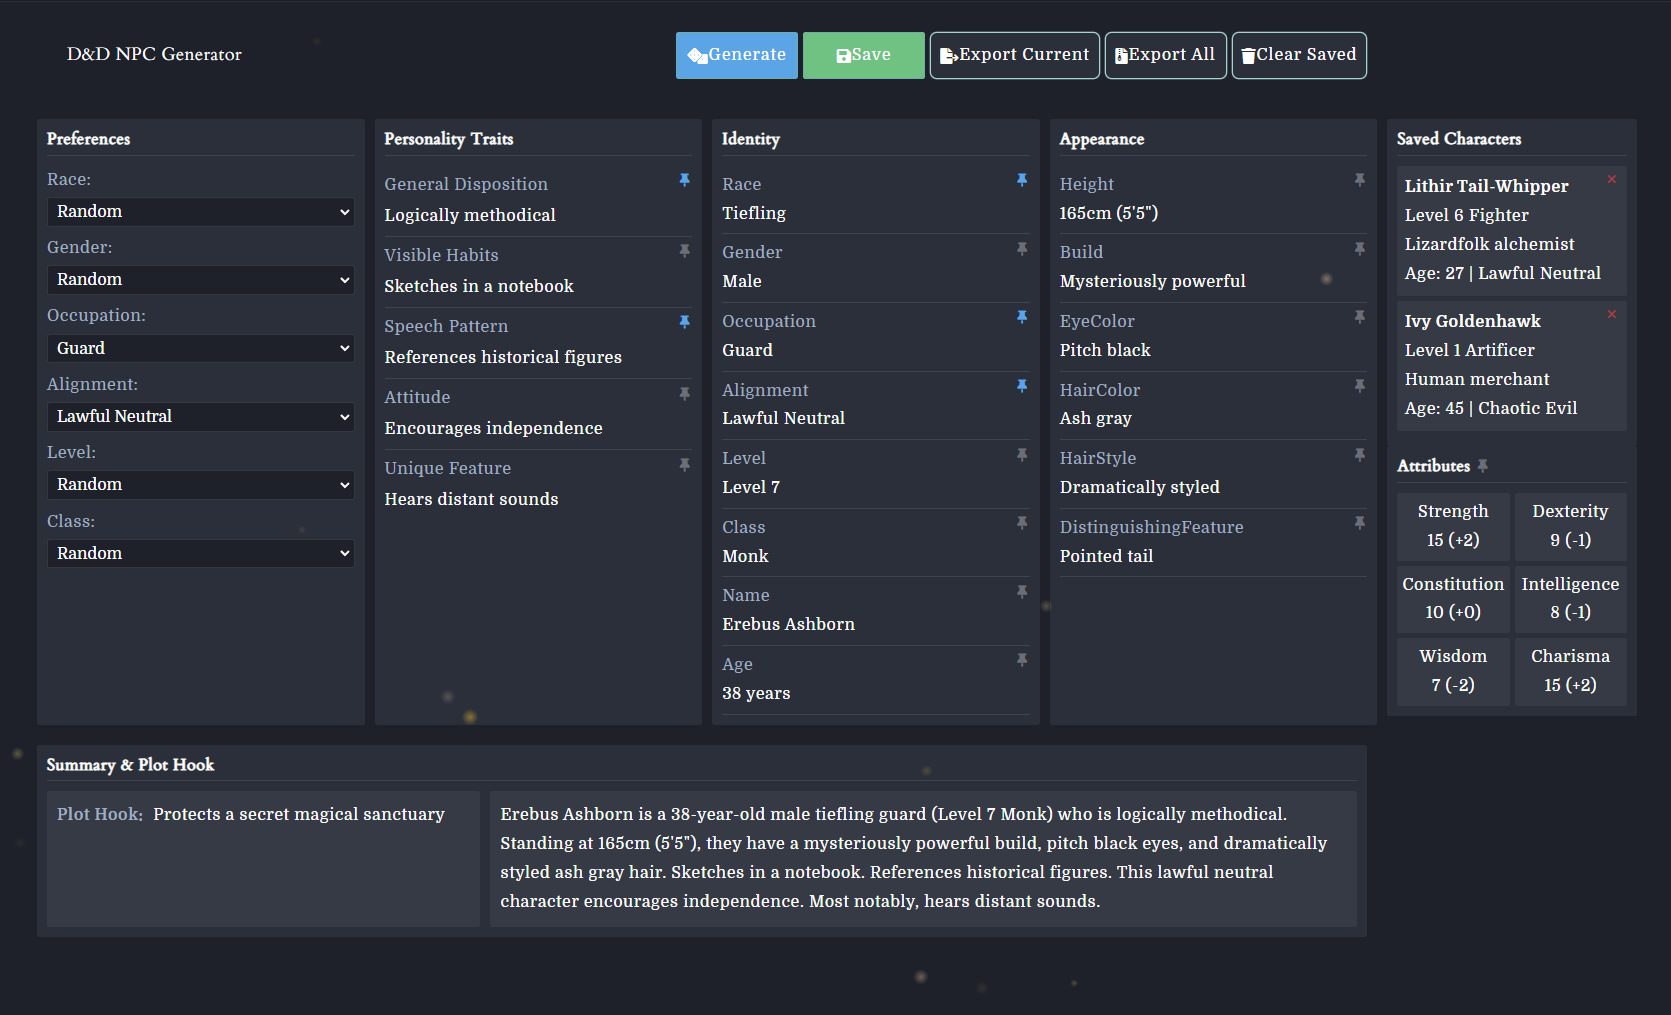Toggle the Alignment pin in Identity
Screen dimensions: 1671x1015
tap(1022, 386)
